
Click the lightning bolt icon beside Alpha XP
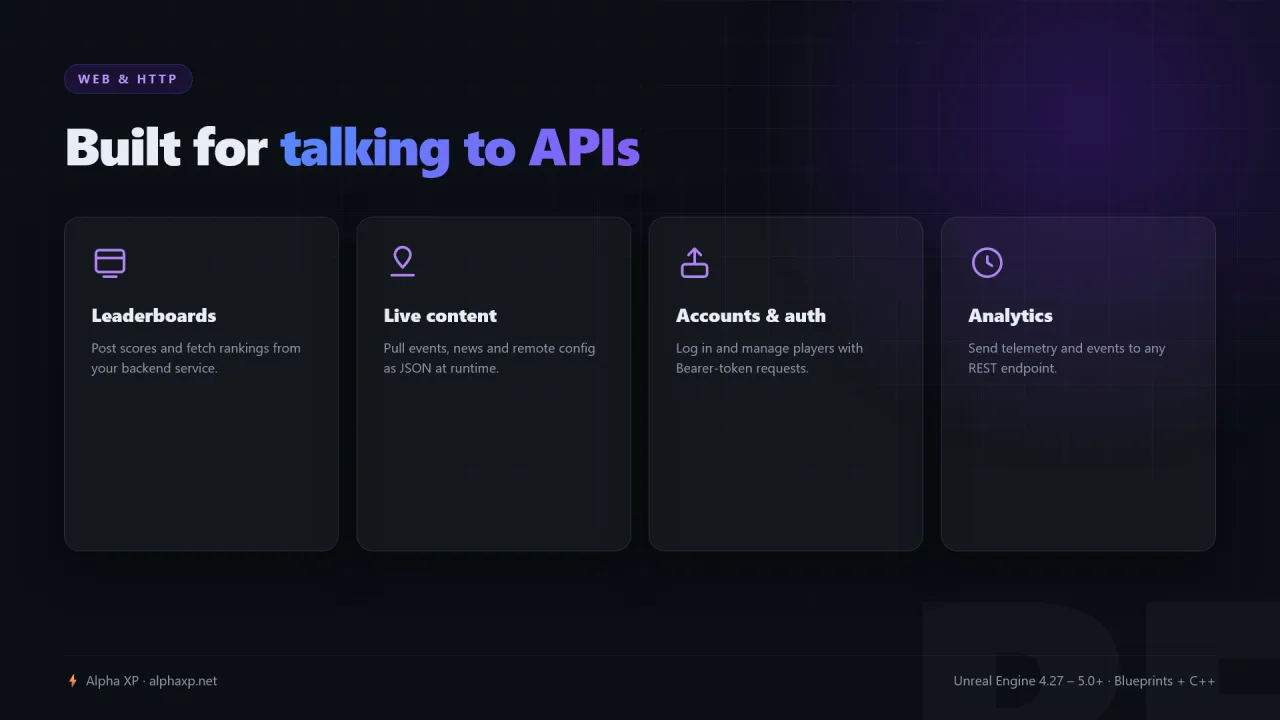[72, 681]
